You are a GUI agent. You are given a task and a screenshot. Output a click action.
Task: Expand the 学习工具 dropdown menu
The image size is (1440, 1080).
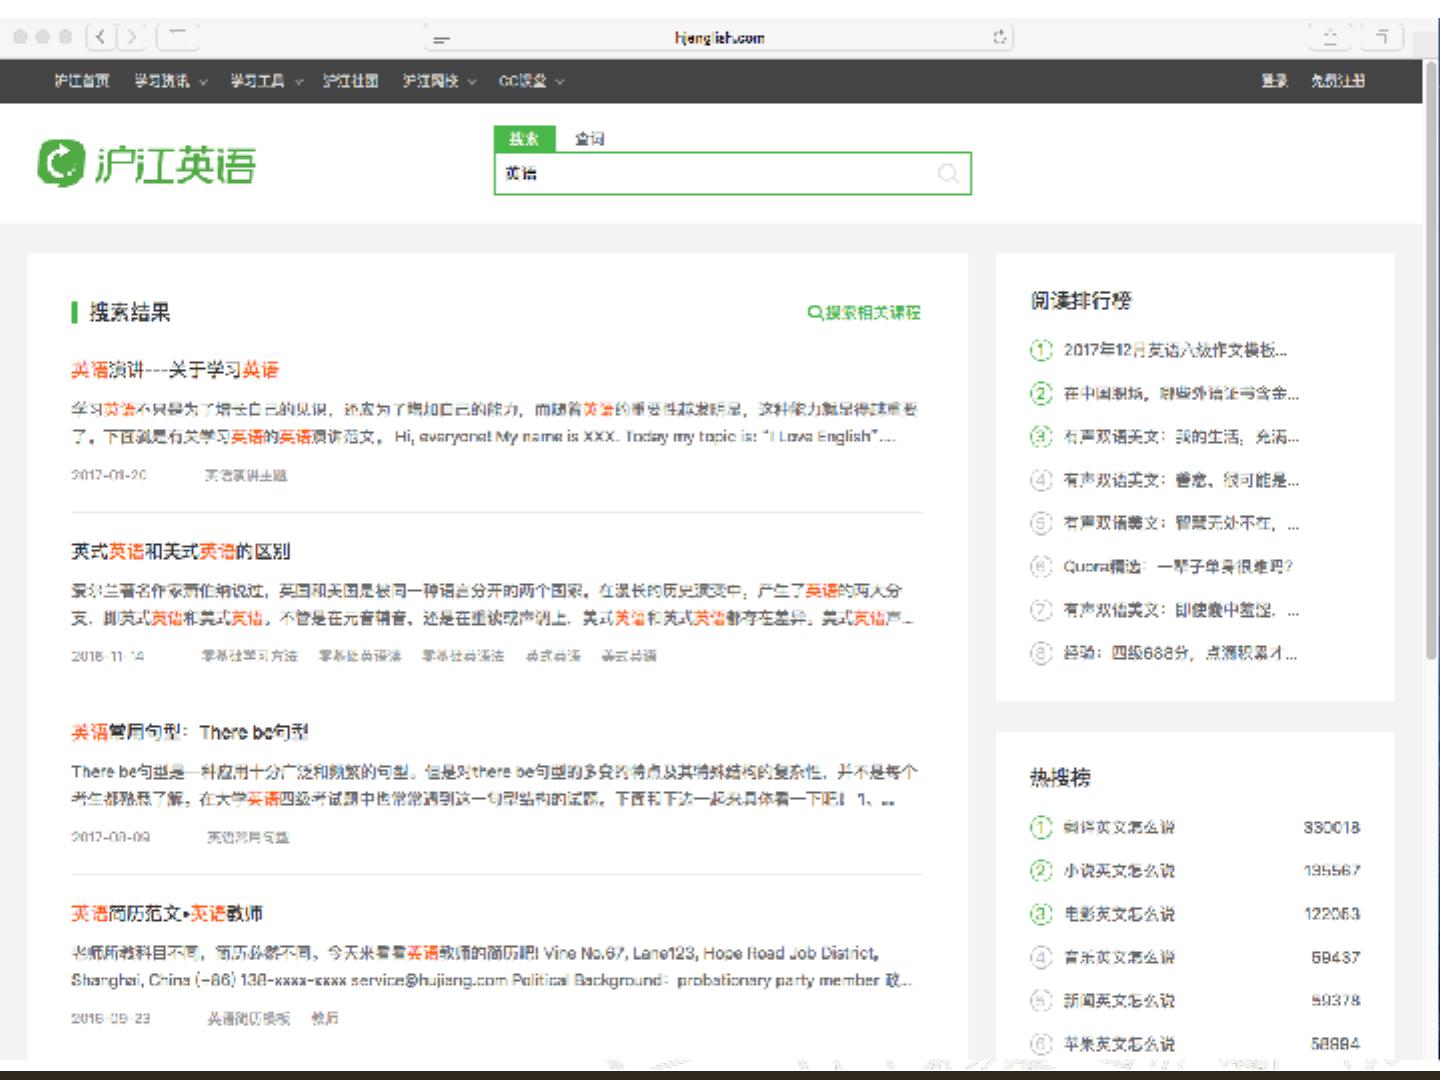point(266,81)
